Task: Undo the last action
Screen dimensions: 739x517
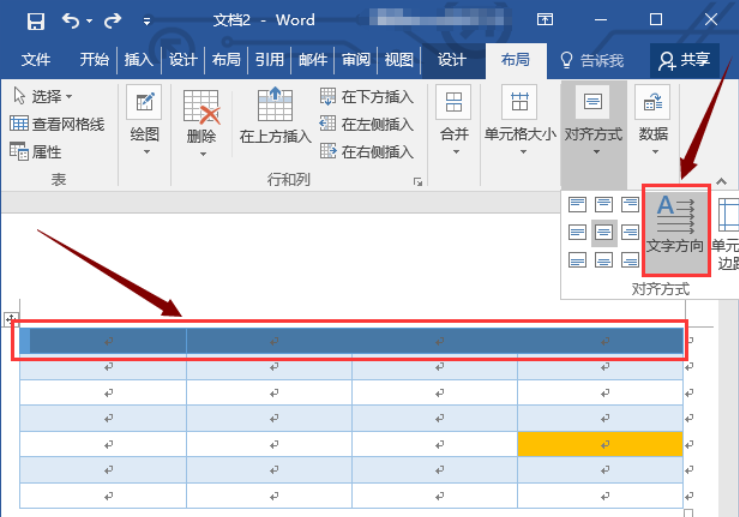Action: (x=71, y=21)
